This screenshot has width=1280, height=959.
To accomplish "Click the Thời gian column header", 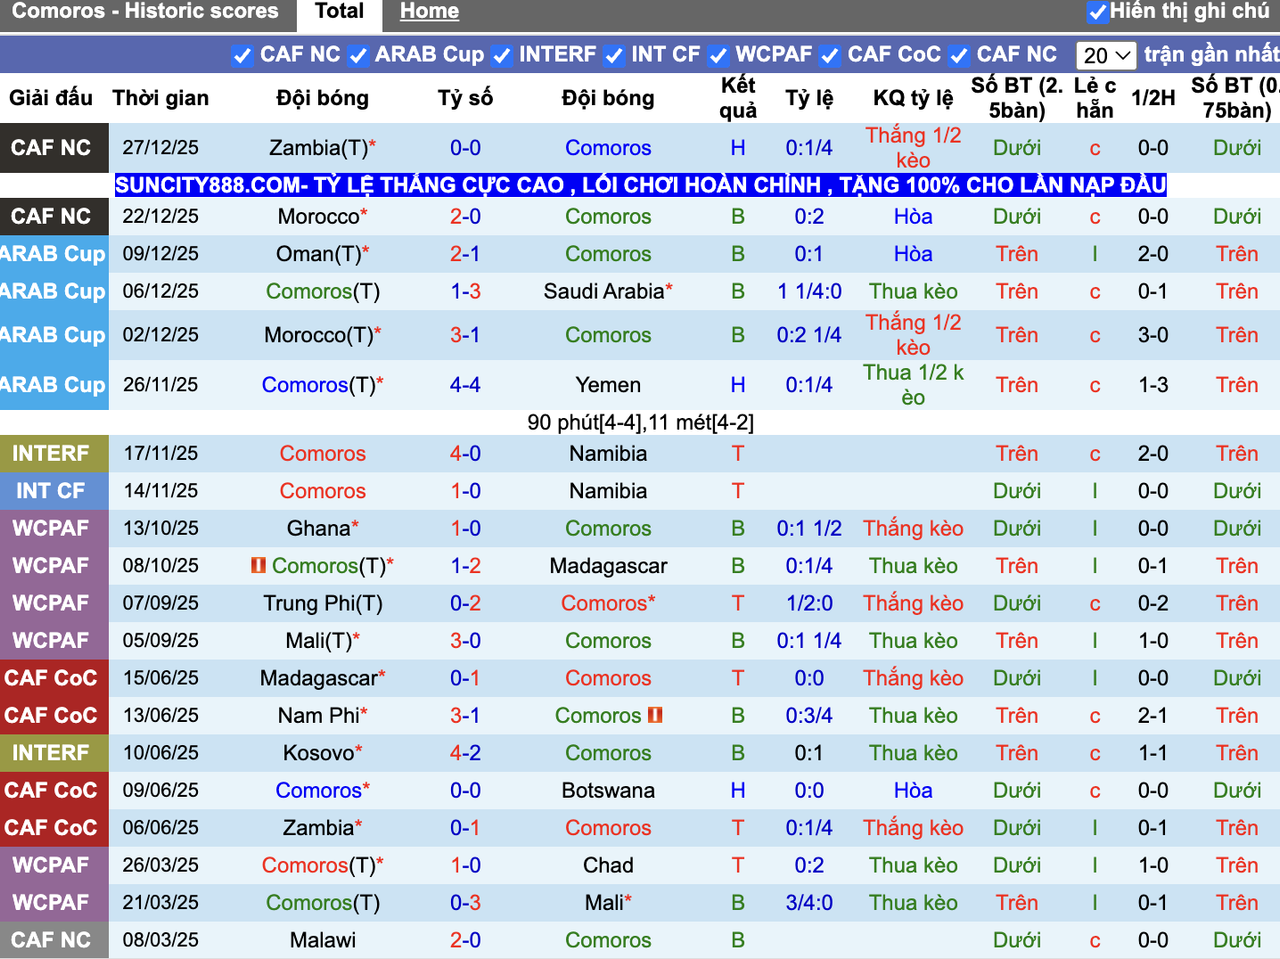I will [161, 98].
